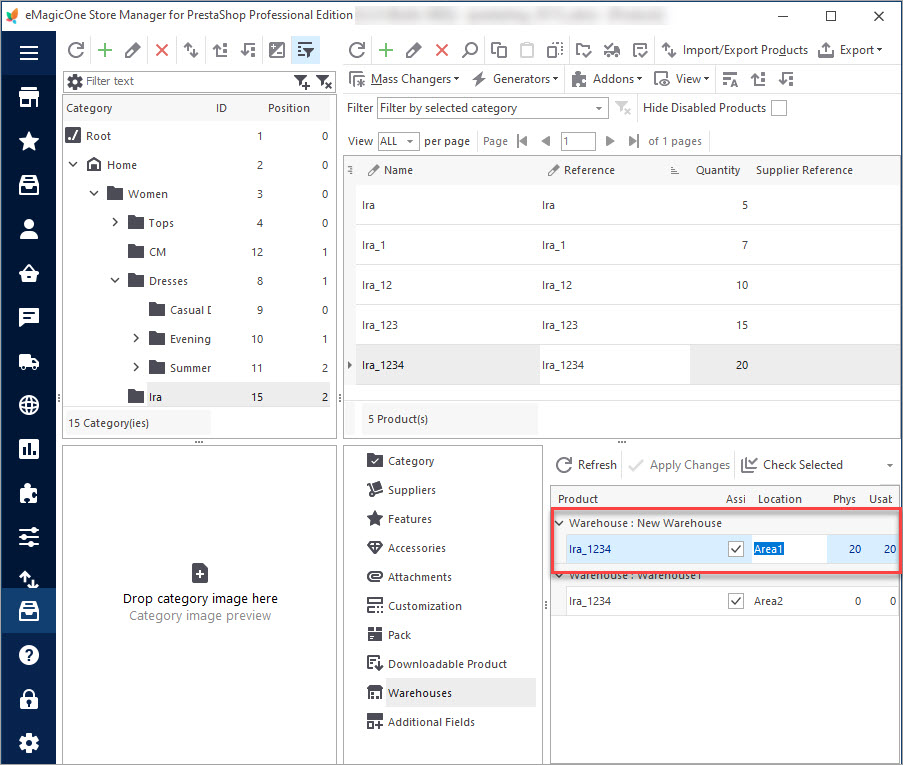Clear the category filter icon
The image size is (903, 765).
325,82
